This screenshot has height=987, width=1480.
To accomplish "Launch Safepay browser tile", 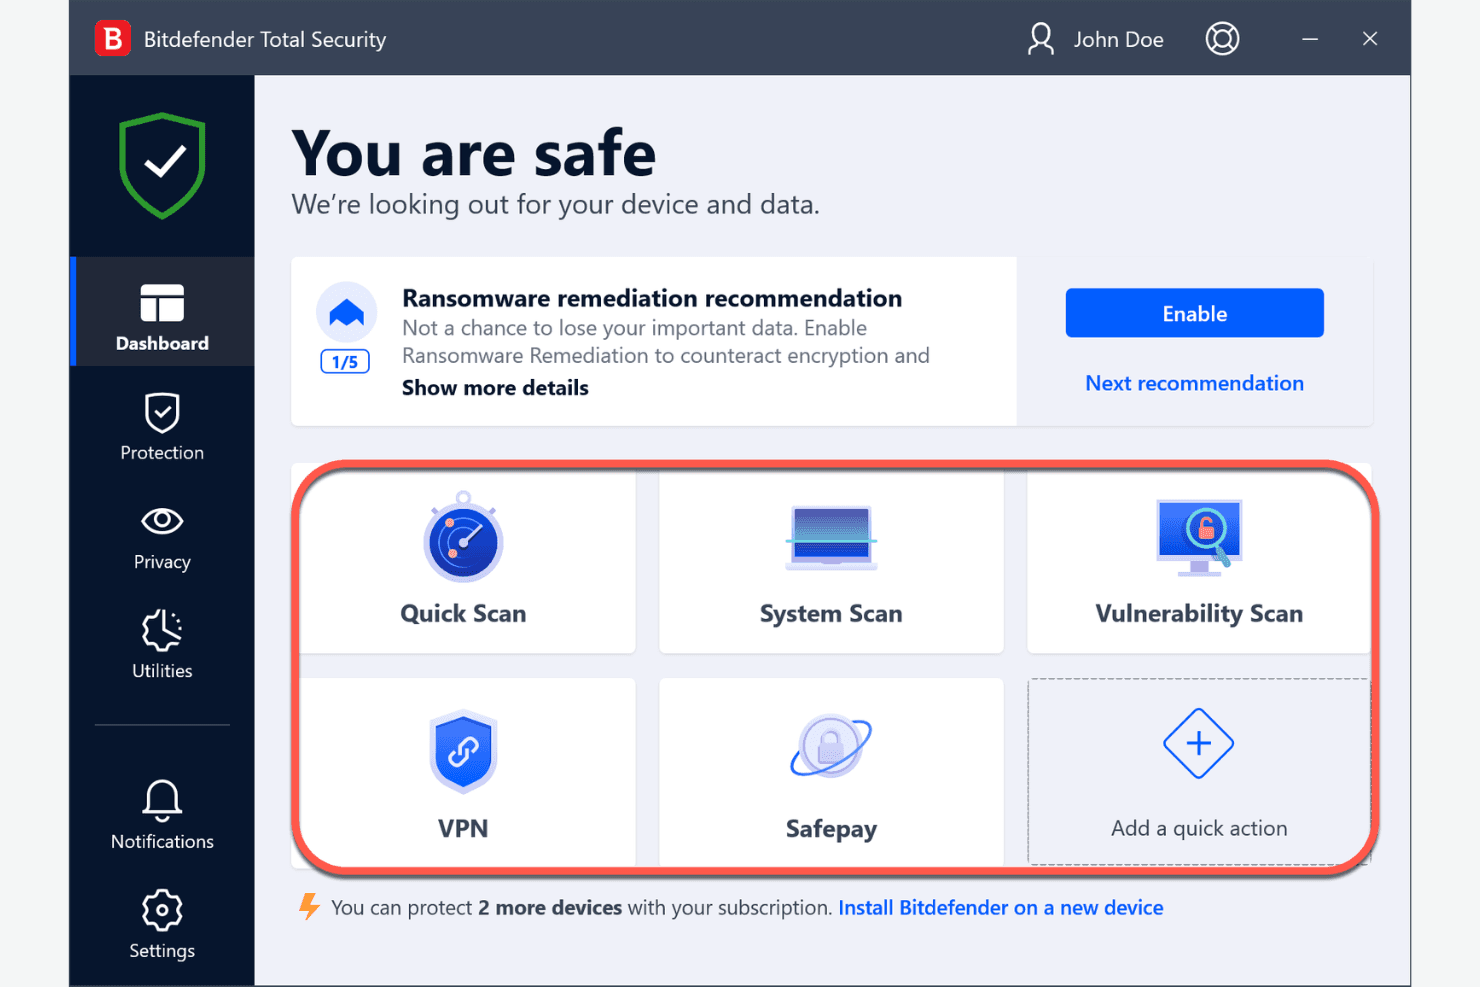I will (831, 772).
